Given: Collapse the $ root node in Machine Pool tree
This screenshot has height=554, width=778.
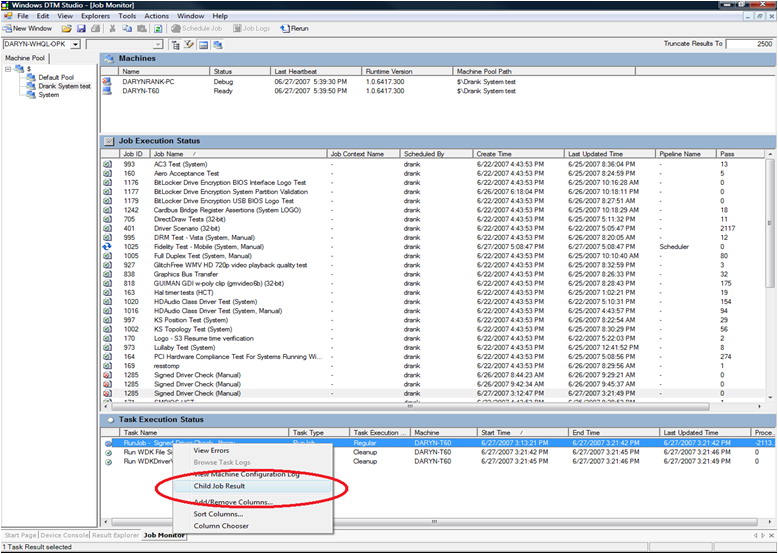Looking at the screenshot, I should coord(8,69).
